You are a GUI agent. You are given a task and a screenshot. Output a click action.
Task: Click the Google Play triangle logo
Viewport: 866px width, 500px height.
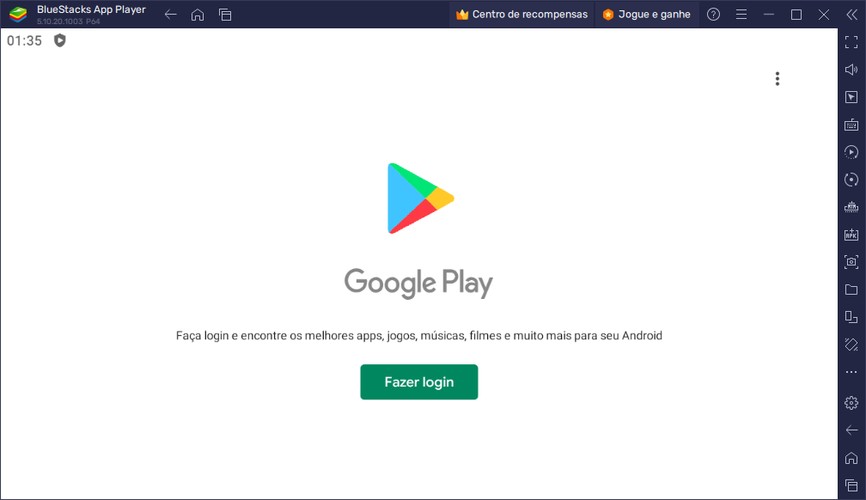(420, 198)
